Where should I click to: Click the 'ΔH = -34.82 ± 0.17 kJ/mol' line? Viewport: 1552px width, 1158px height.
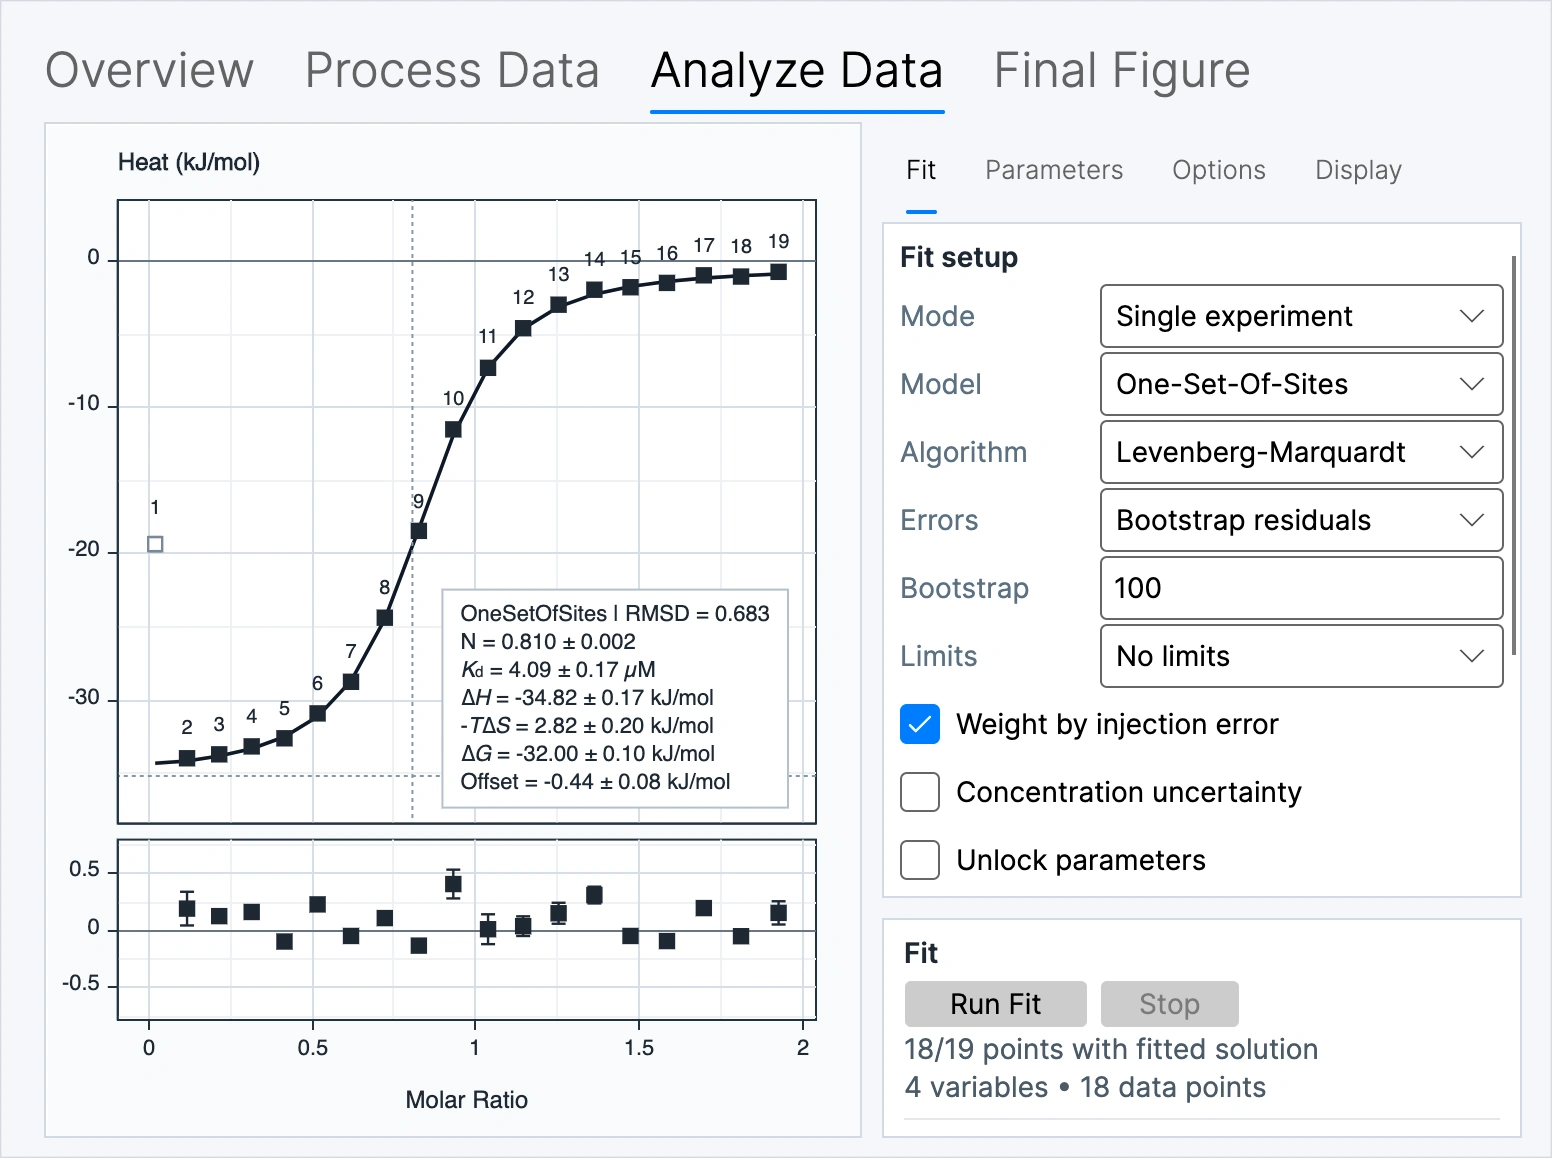point(587,698)
